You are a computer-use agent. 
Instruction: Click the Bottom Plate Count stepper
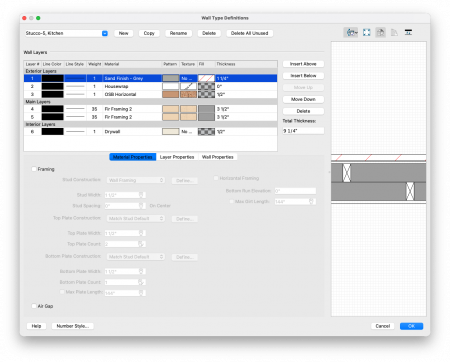click(141, 282)
